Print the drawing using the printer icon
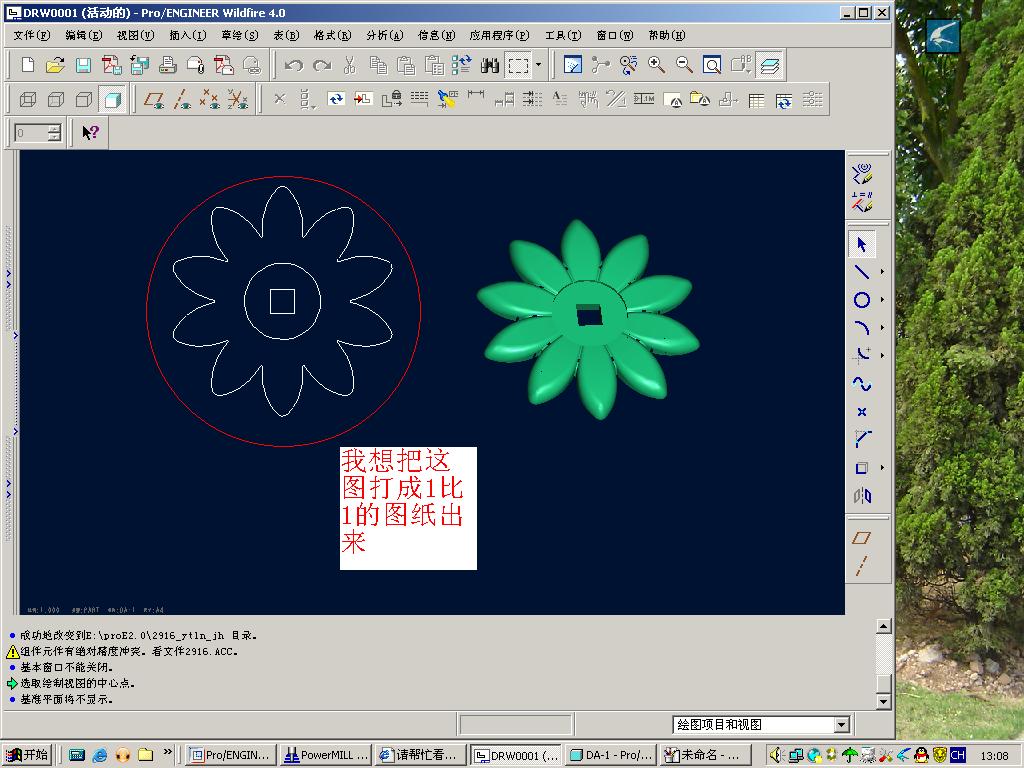This screenshot has height=768, width=1024. pos(168,65)
